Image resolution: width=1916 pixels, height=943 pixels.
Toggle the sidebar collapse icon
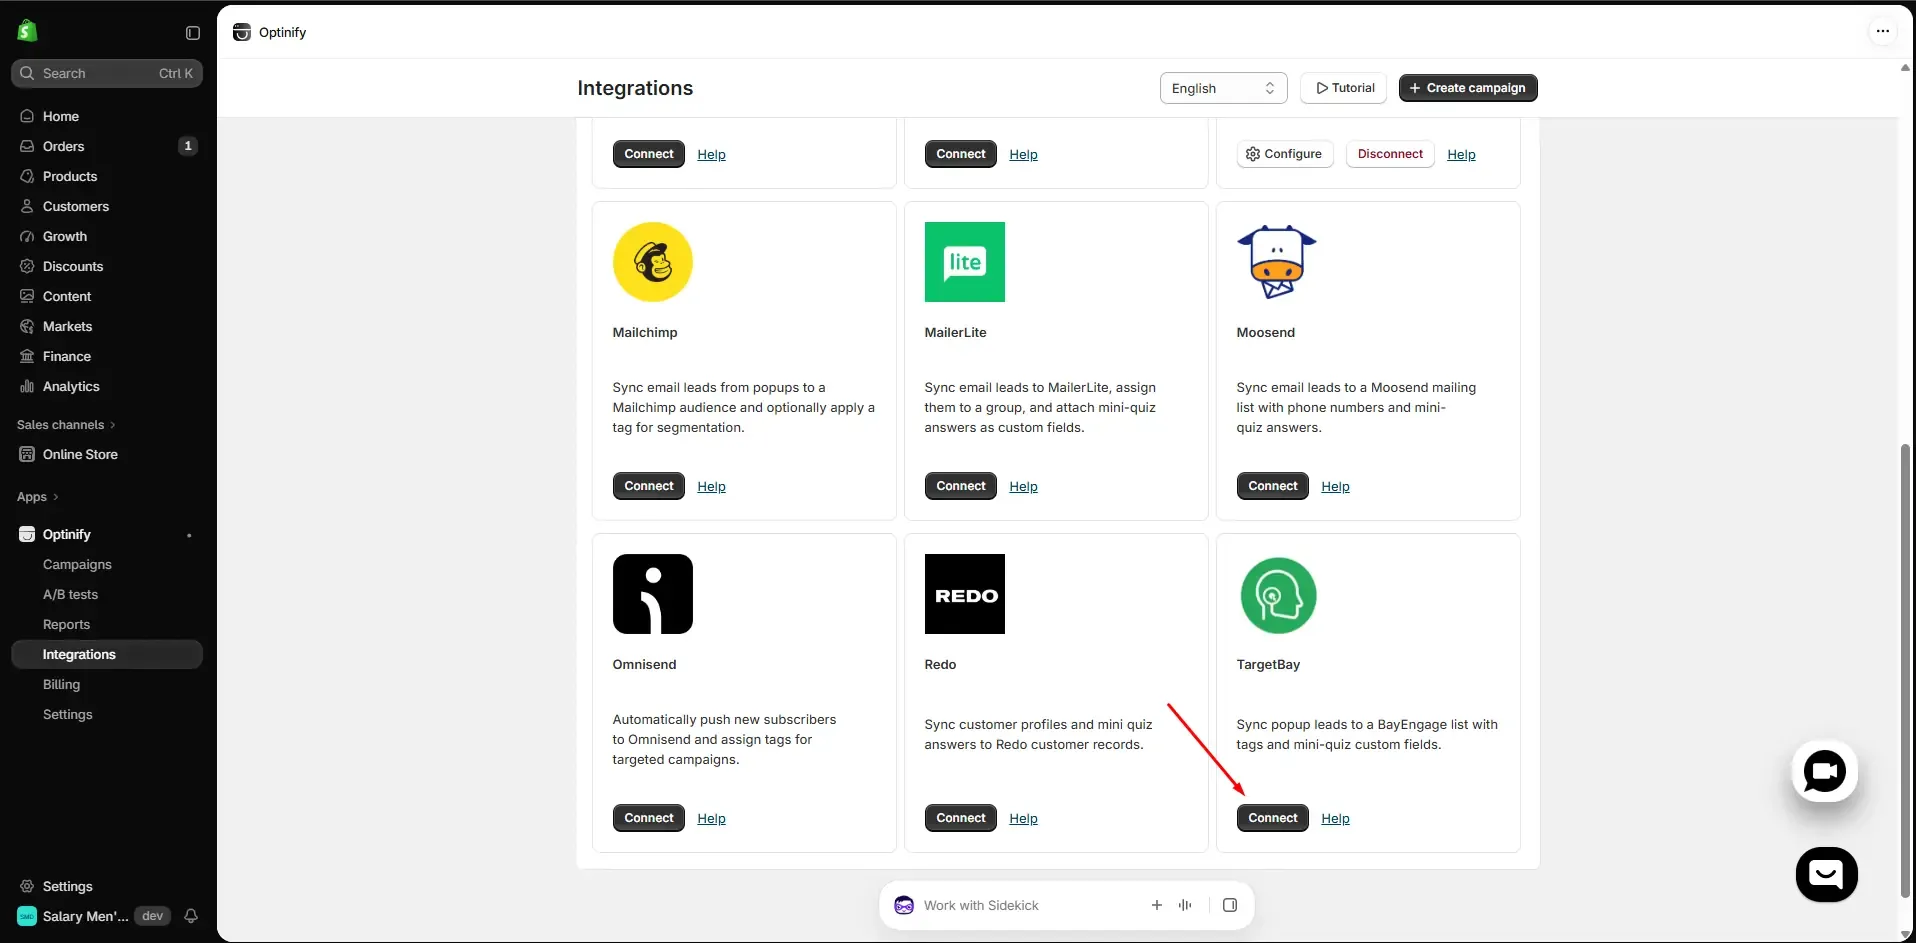193,33
